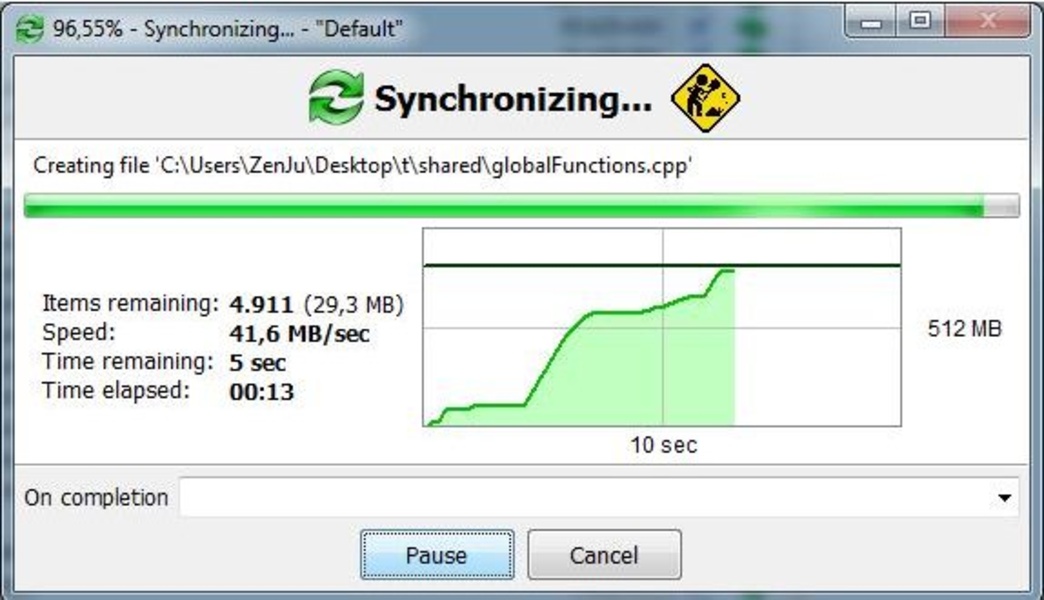The width and height of the screenshot is (1044, 600).
Task: Click the Time elapsed value 00:13
Action: pyautogui.click(x=262, y=392)
